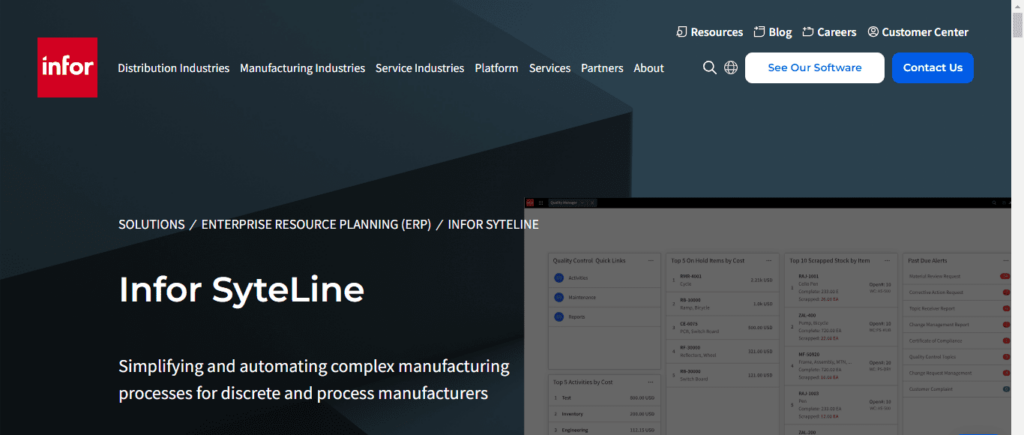Click the page's vertical scrollbar thumb
The height and width of the screenshot is (435, 1024).
(x=1017, y=27)
